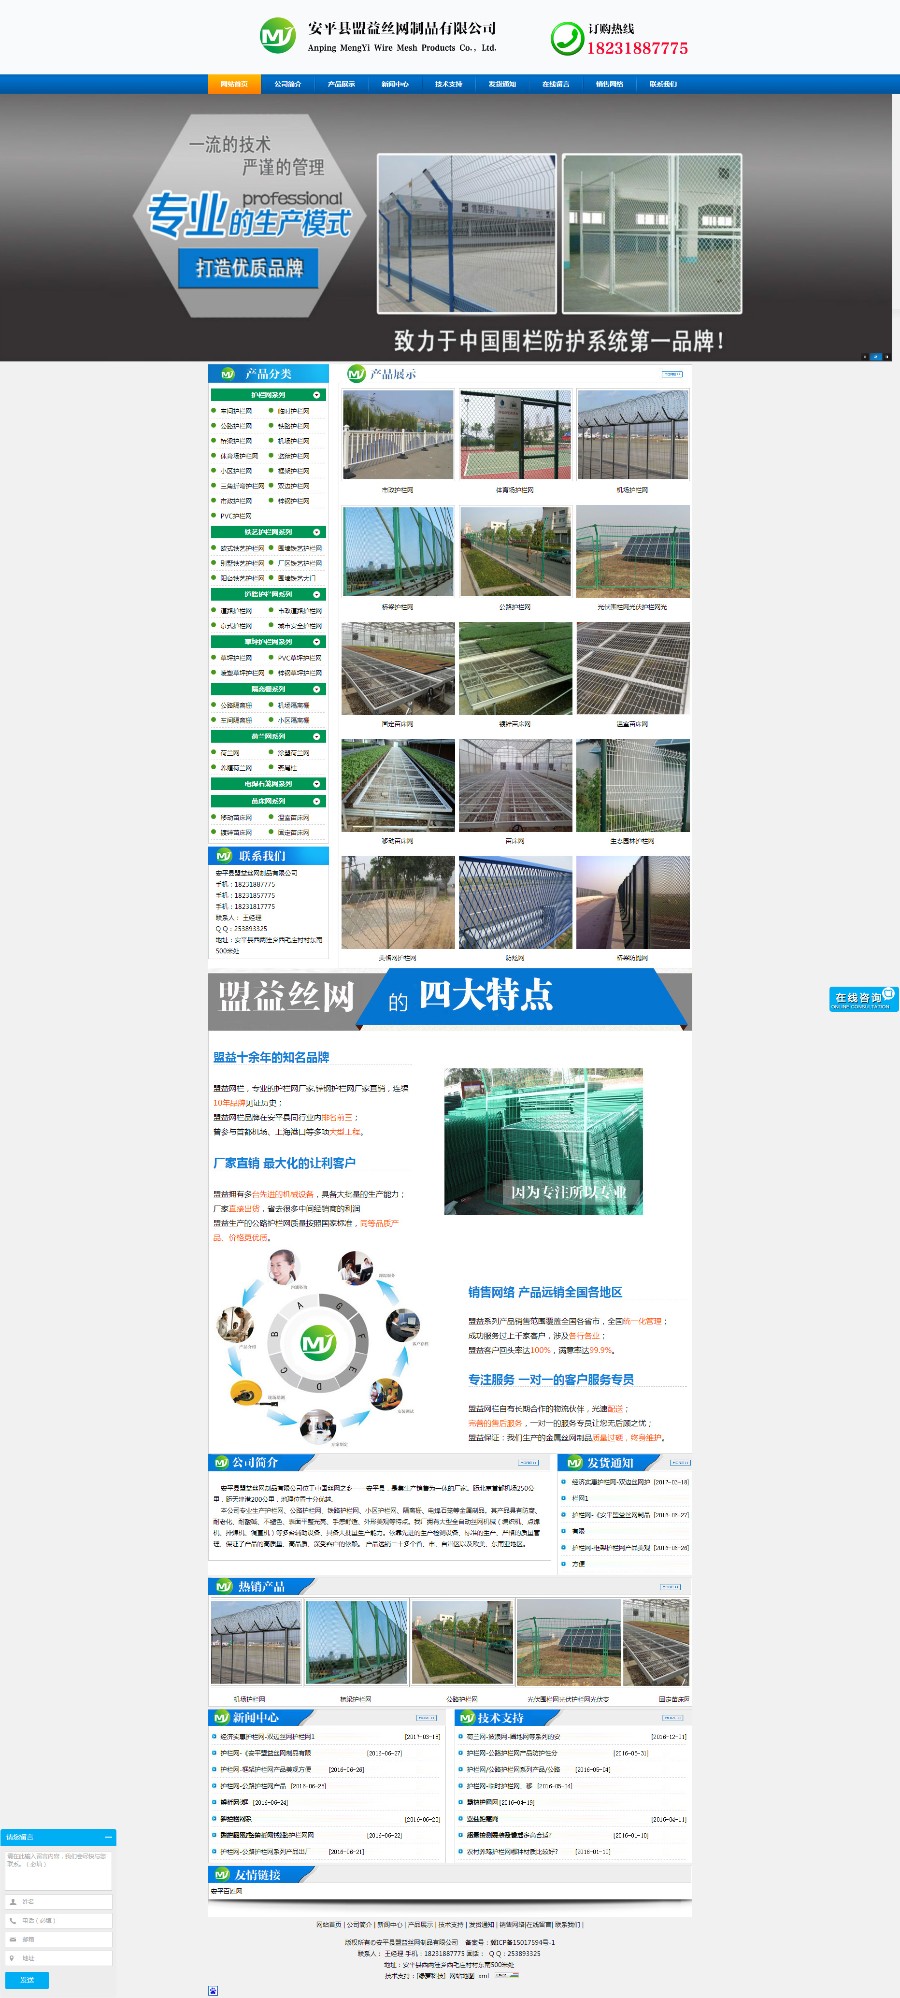This screenshot has width=900, height=1998.
Task: Expand the 铁艺护栏网系列 category arrow
Action: (317, 532)
